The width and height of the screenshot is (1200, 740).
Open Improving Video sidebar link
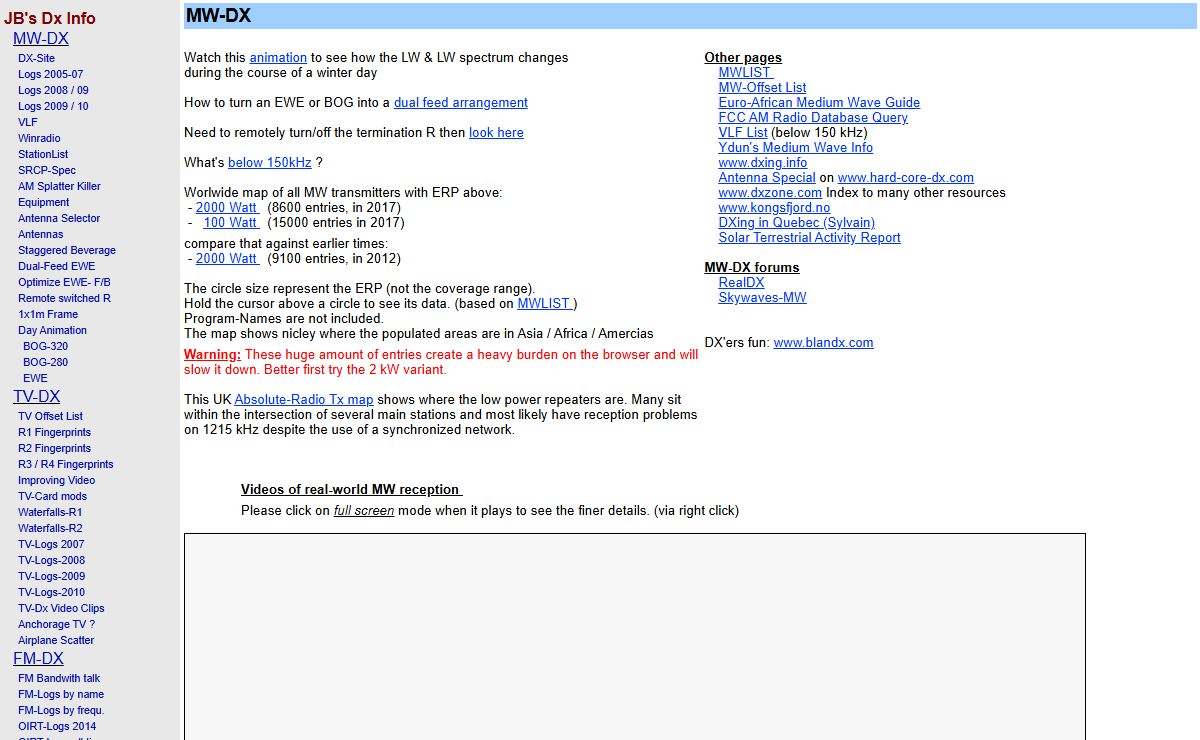click(56, 480)
